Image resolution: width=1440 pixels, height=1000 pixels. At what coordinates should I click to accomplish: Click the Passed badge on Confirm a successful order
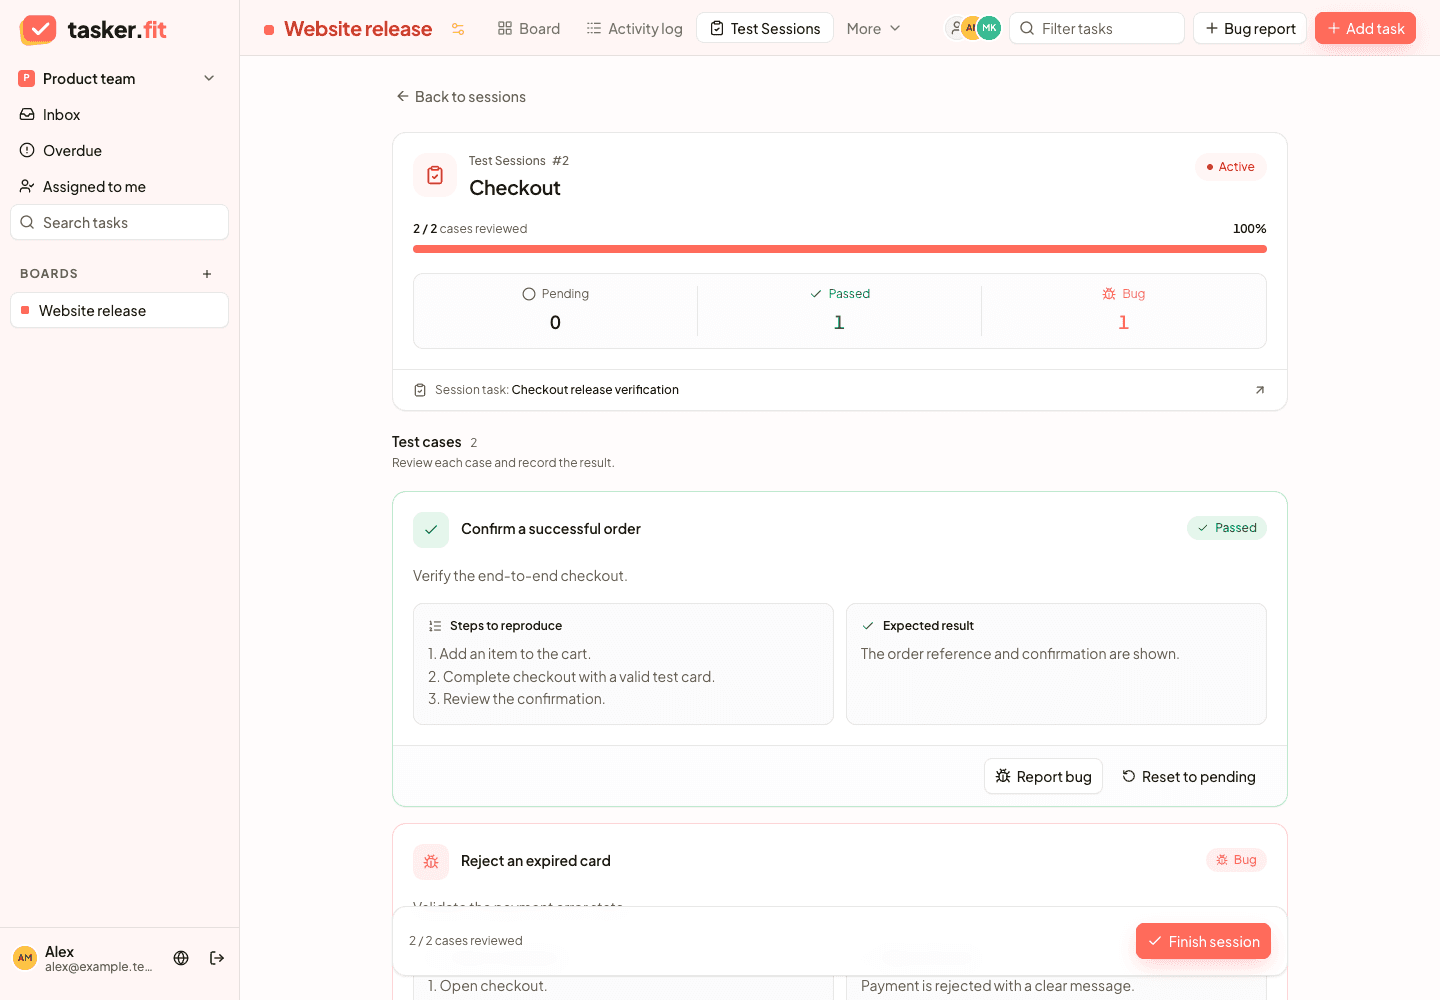click(x=1227, y=528)
